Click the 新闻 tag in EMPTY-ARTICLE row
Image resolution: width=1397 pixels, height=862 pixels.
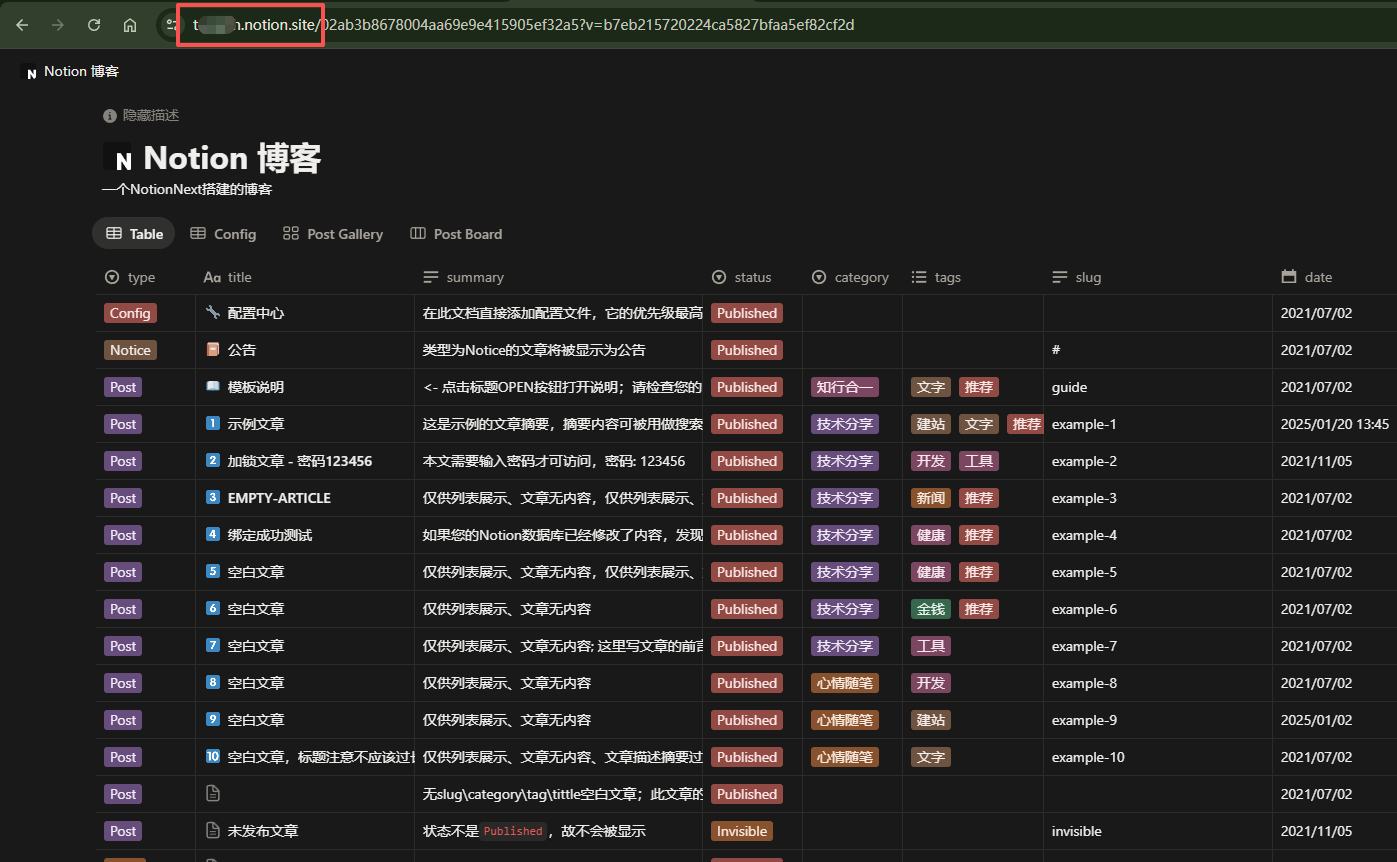(x=931, y=498)
